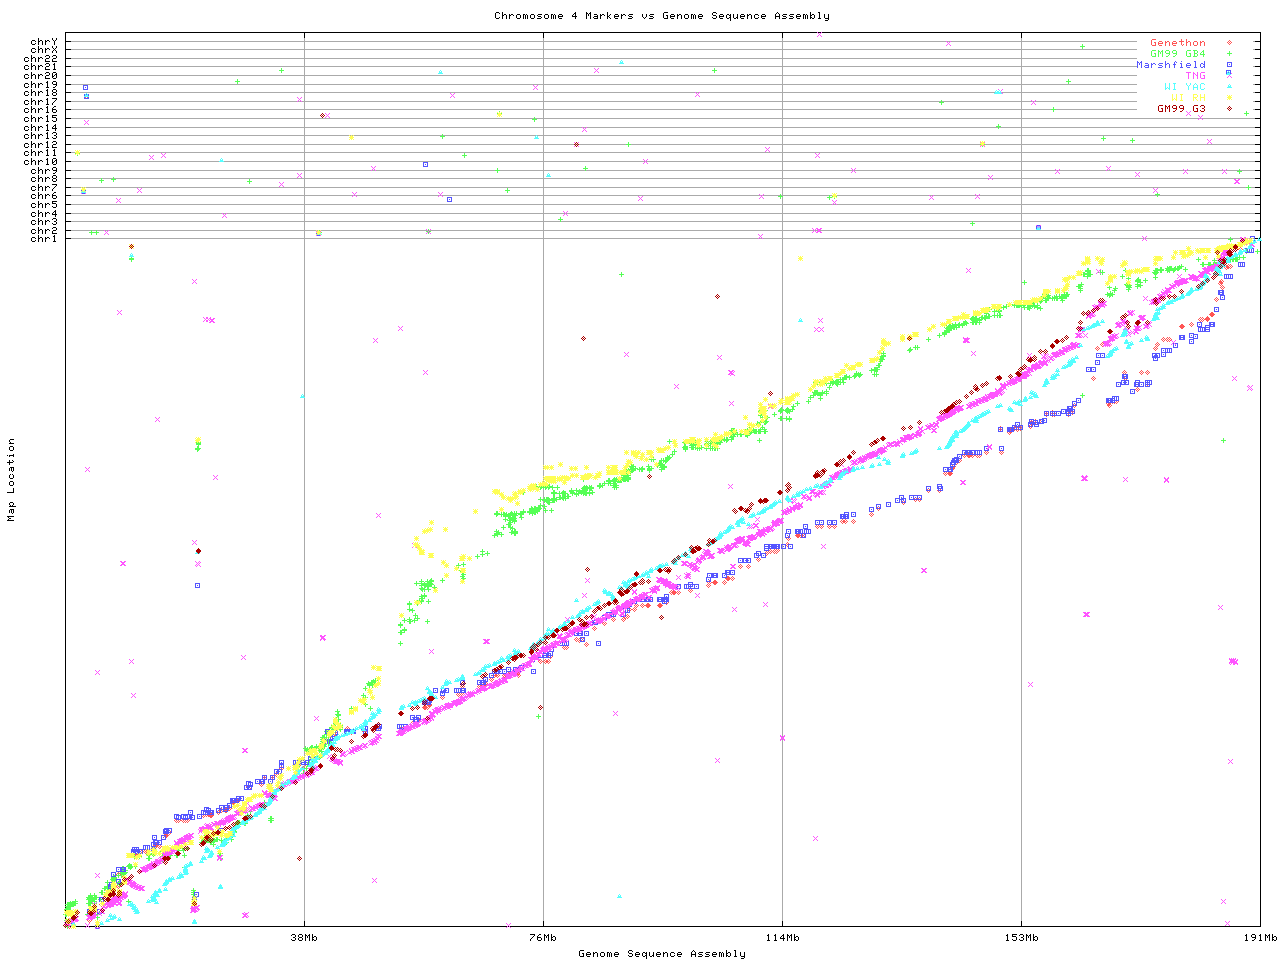Click the Genethon diamond marker in legend
1280x960 pixels.
(1229, 43)
